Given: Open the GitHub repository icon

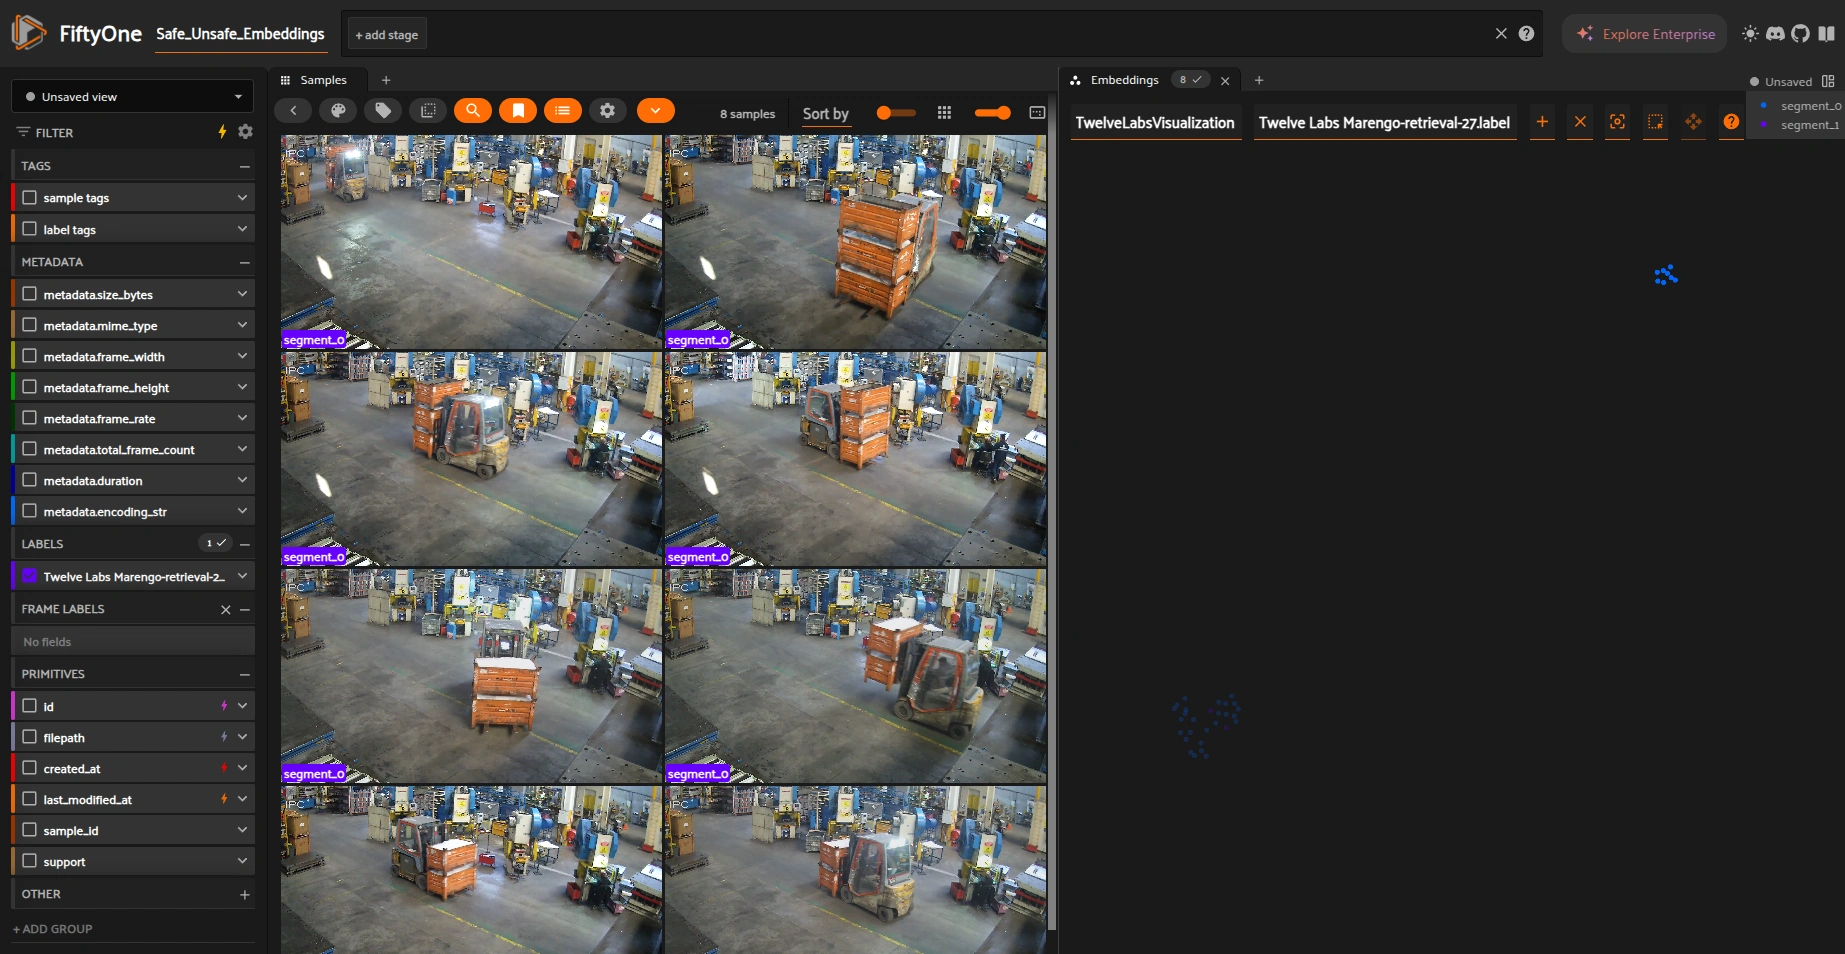Looking at the screenshot, I should 1800,33.
